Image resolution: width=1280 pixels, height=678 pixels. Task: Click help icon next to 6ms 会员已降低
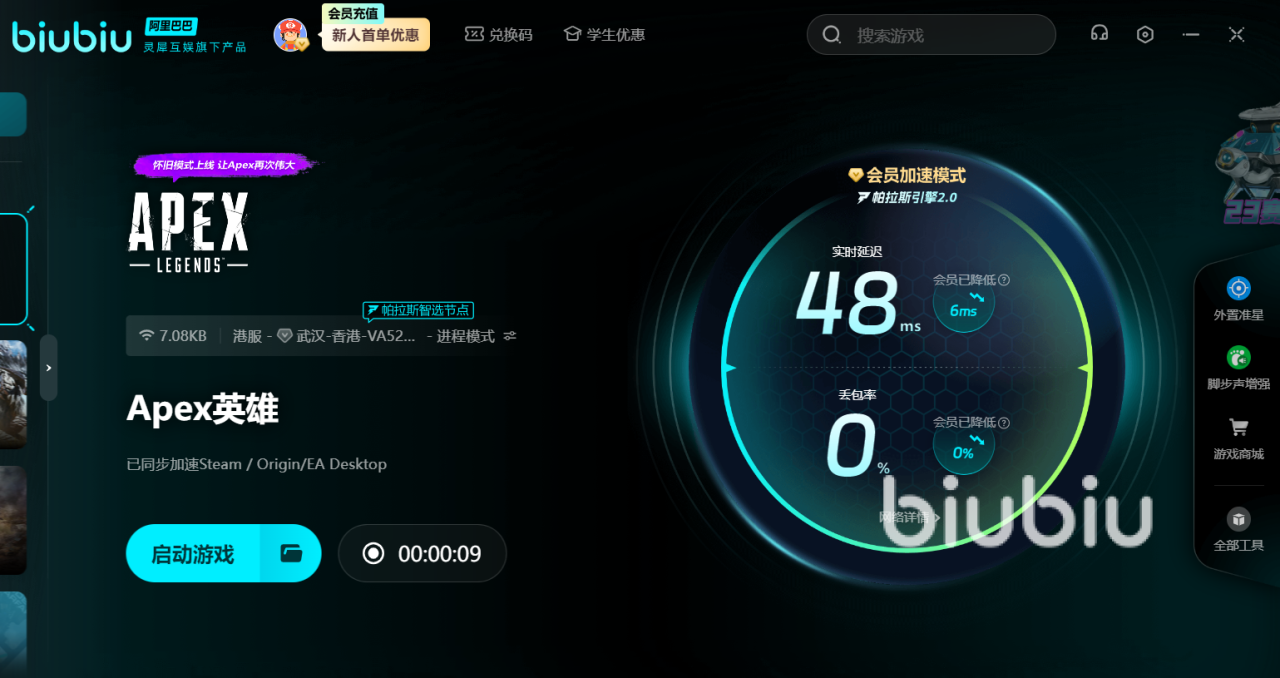(1004, 280)
